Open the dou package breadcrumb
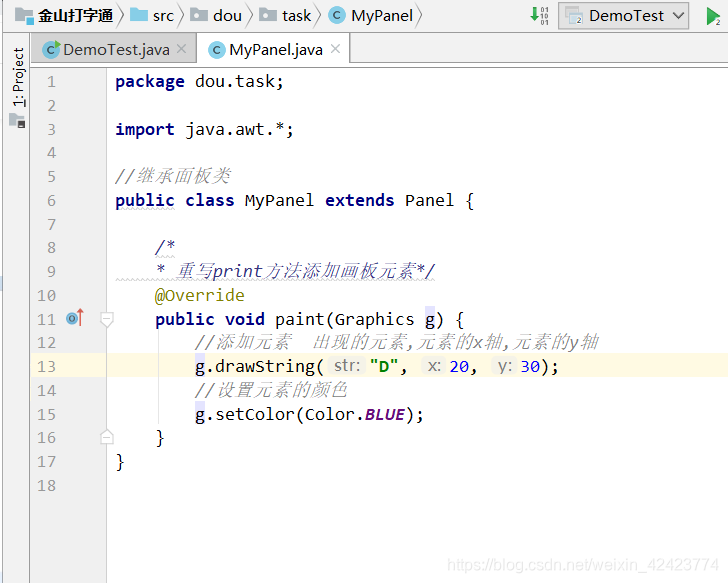Viewport: 728px width, 583px height. click(216, 16)
